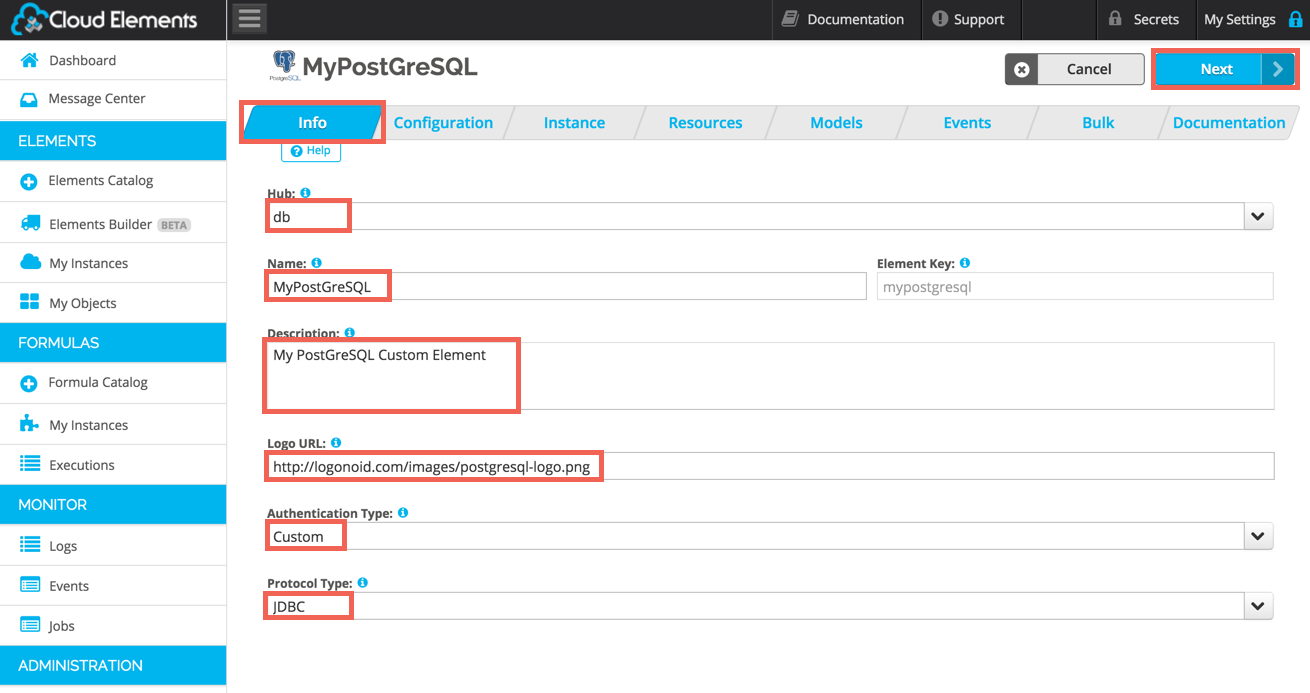
Task: Click the My Settings lock icon
Action: click(1296, 19)
